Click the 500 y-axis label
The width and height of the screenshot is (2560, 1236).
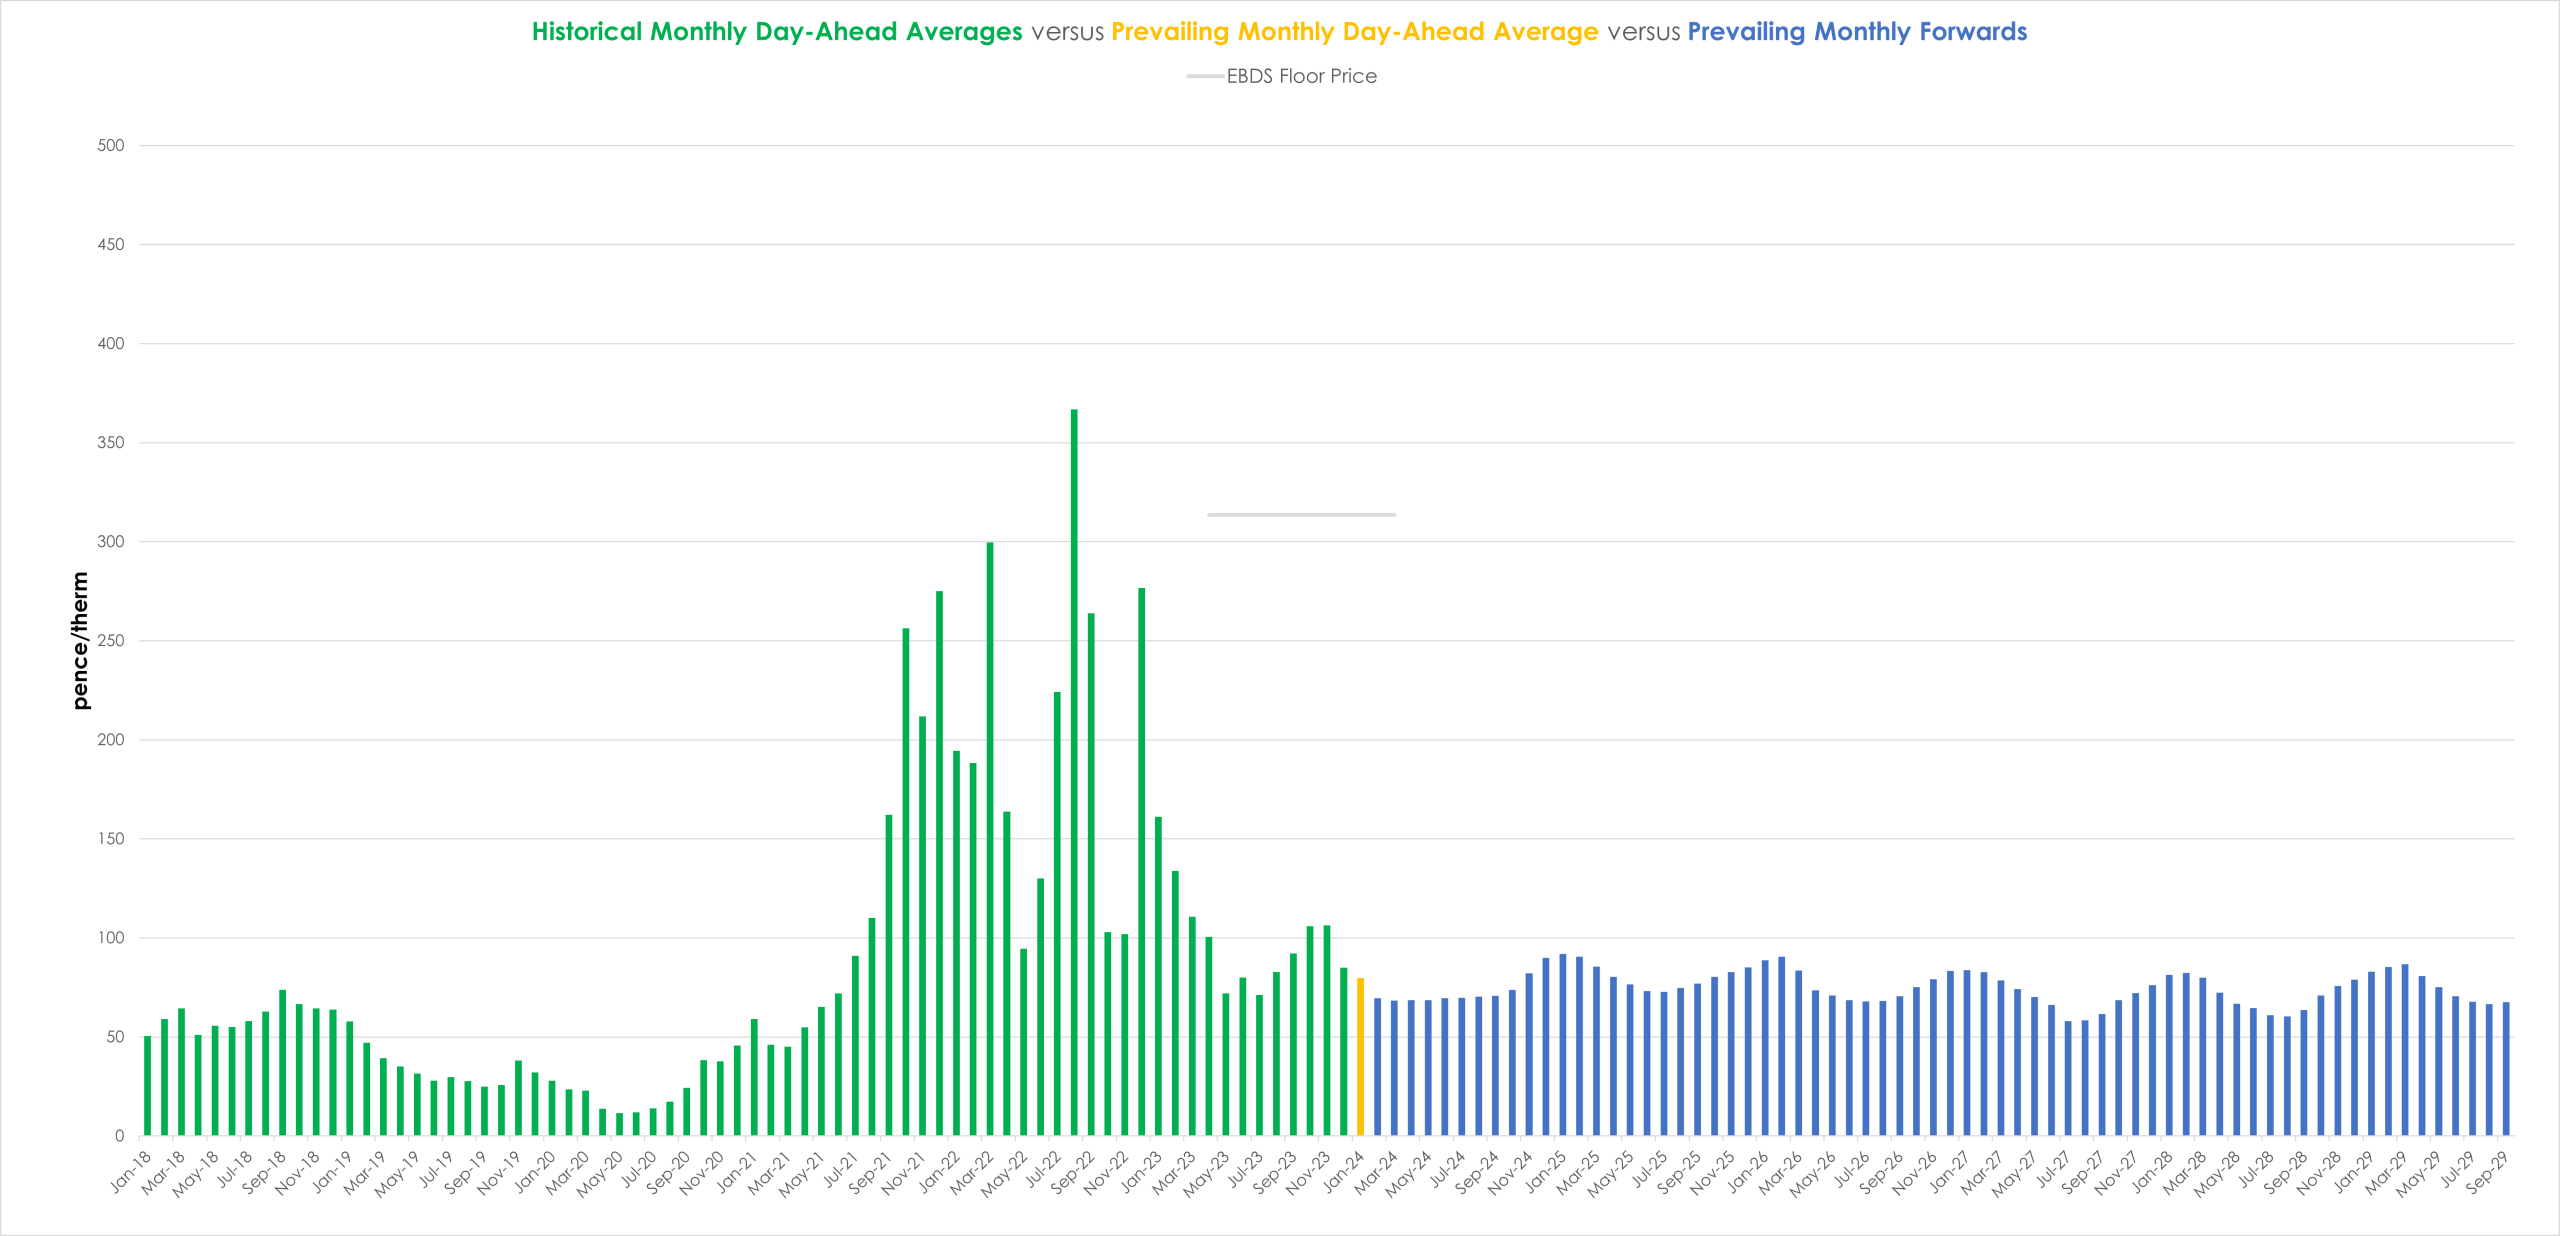coord(111,146)
